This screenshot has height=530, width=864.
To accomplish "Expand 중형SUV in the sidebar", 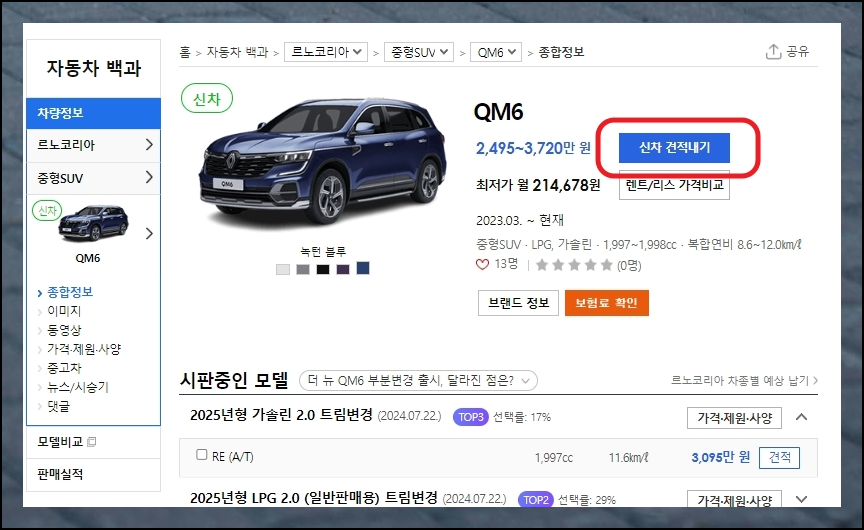I will pyautogui.click(x=93, y=178).
